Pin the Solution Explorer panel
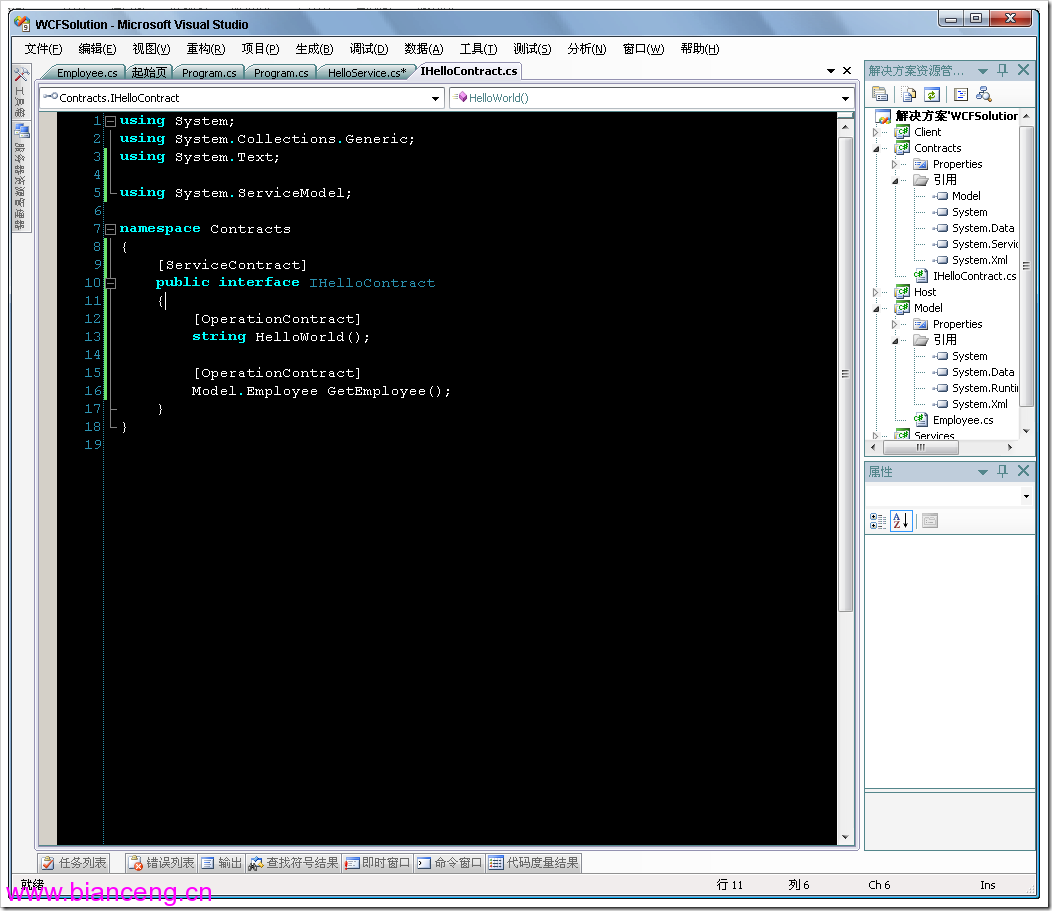 [1002, 70]
